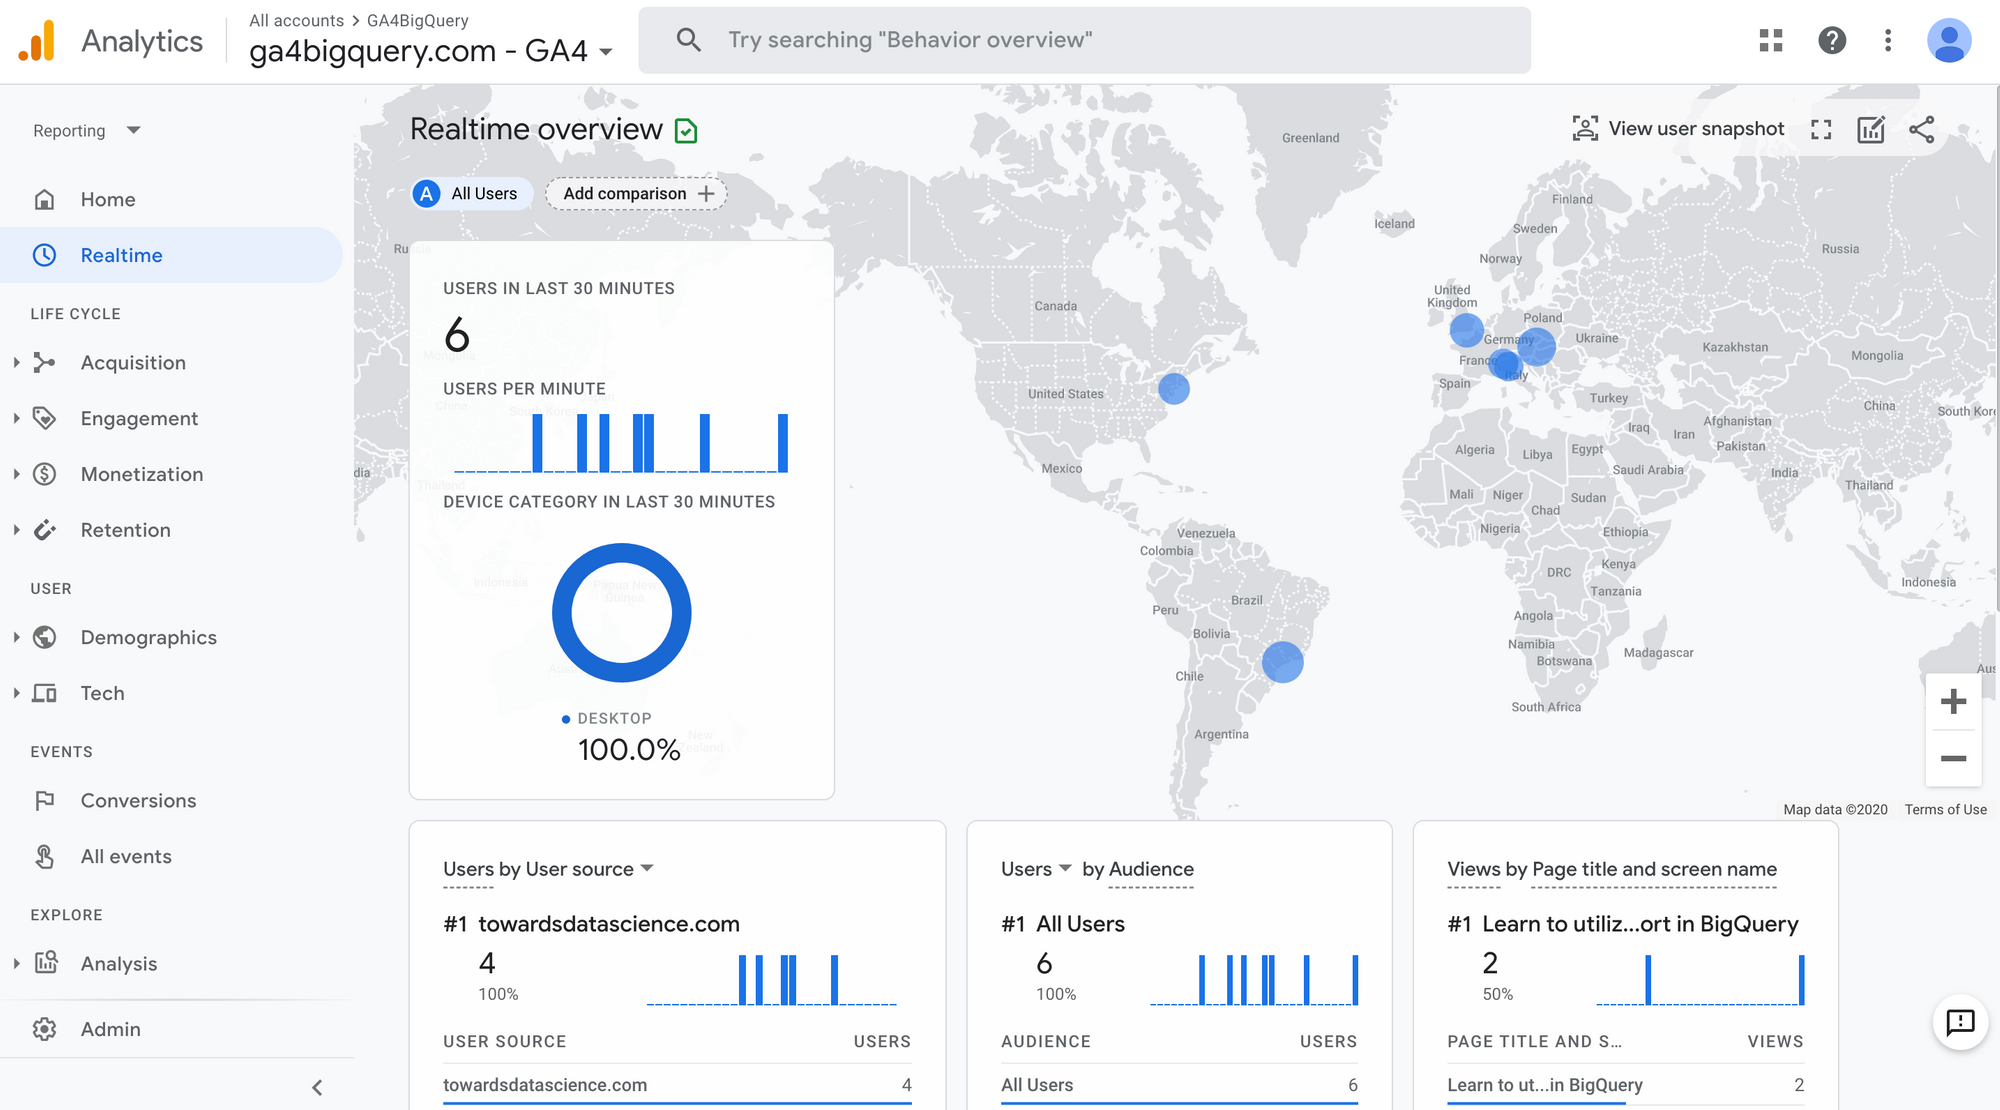The image size is (2000, 1110).
Task: Open the Reporting dropdown
Action: click(x=86, y=131)
